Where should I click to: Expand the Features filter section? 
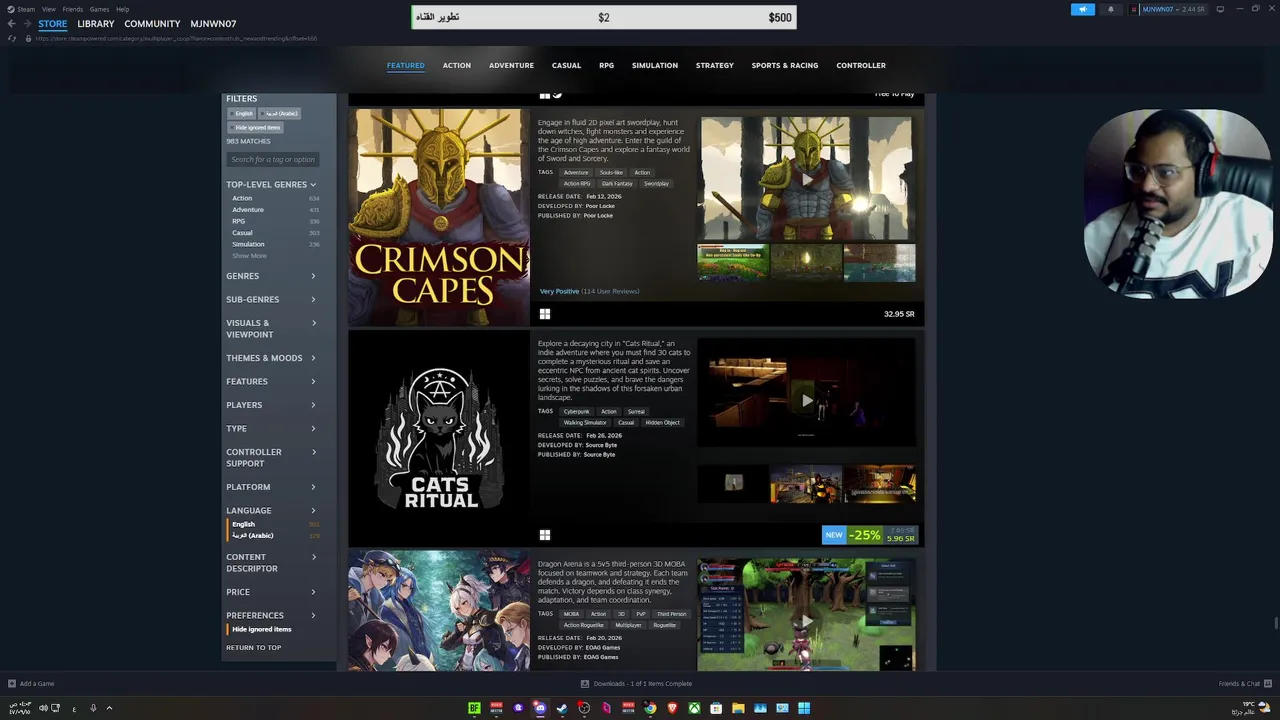coord(272,382)
